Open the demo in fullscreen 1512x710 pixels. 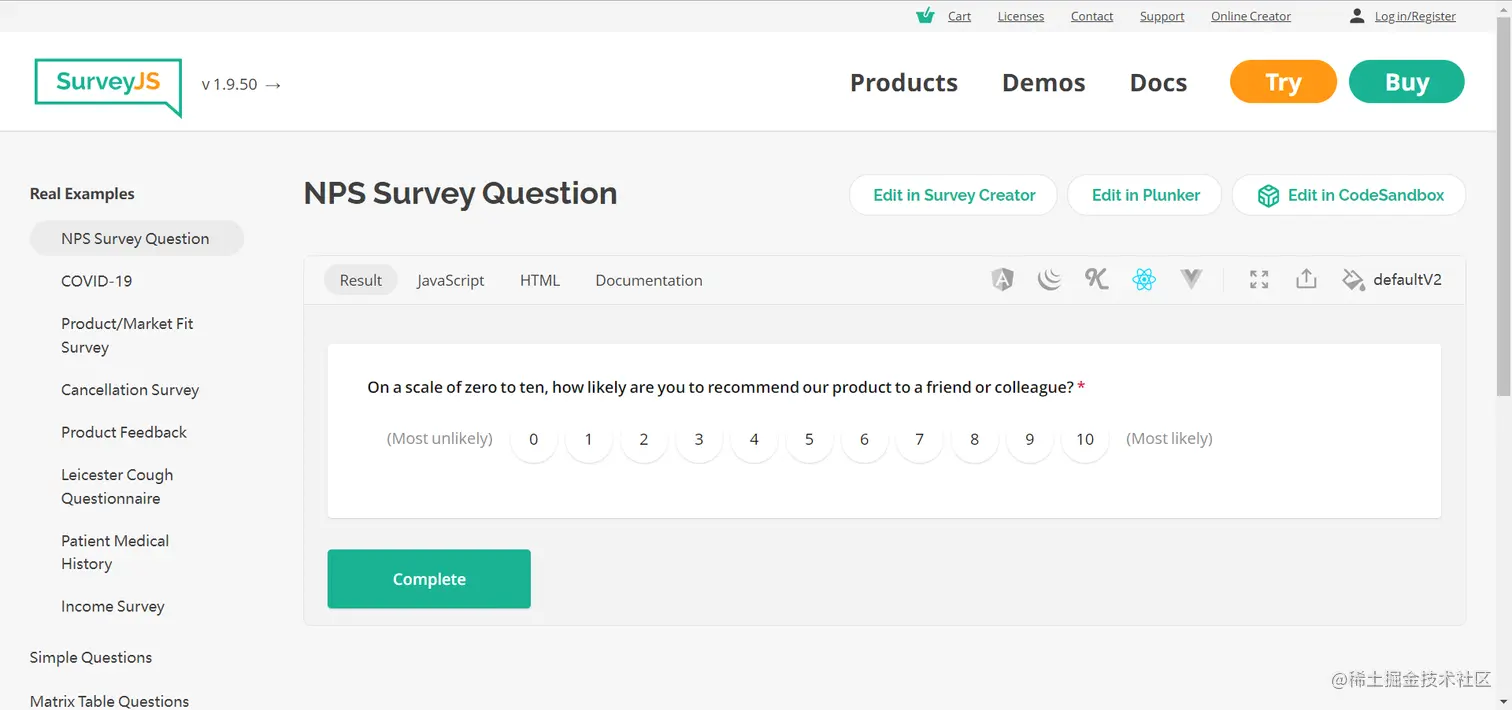(x=1259, y=280)
